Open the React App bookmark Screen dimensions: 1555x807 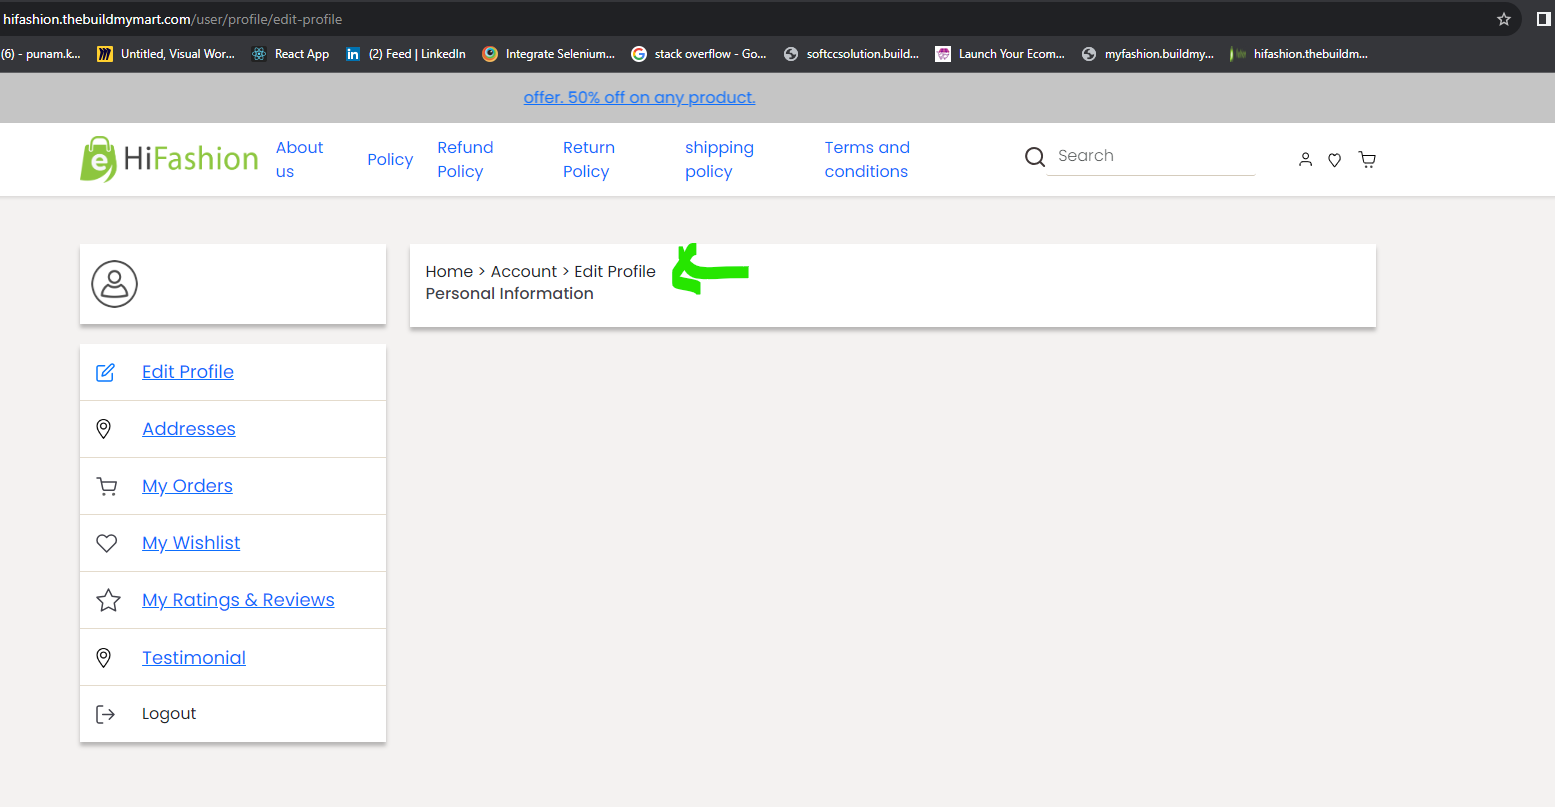[291, 54]
